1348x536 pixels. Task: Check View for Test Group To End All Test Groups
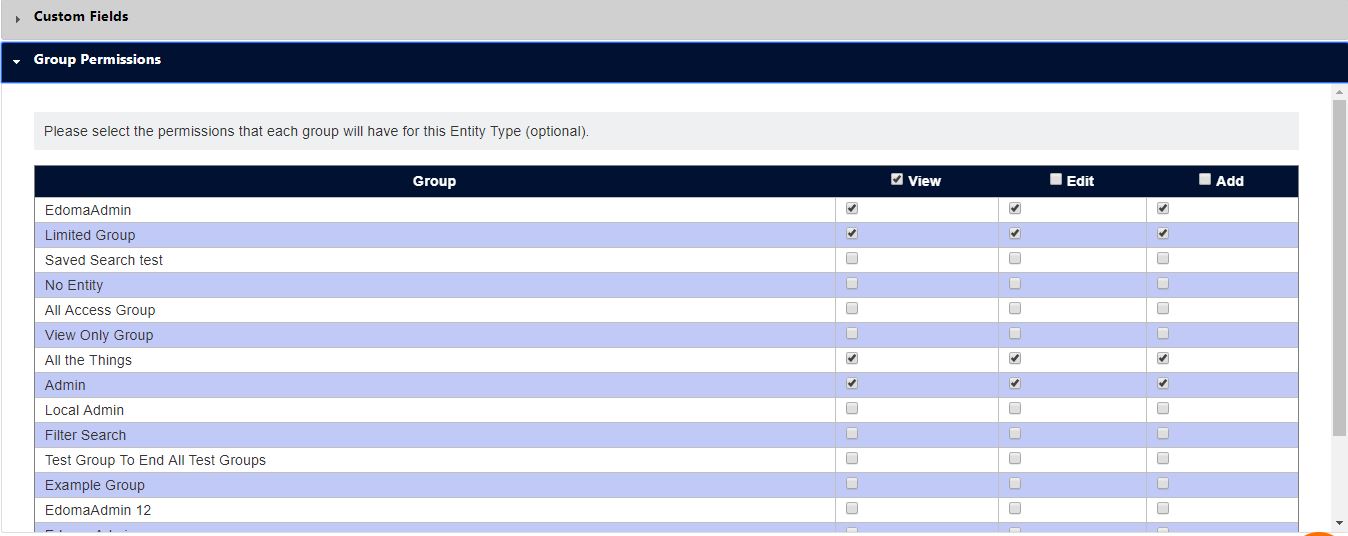pos(852,459)
